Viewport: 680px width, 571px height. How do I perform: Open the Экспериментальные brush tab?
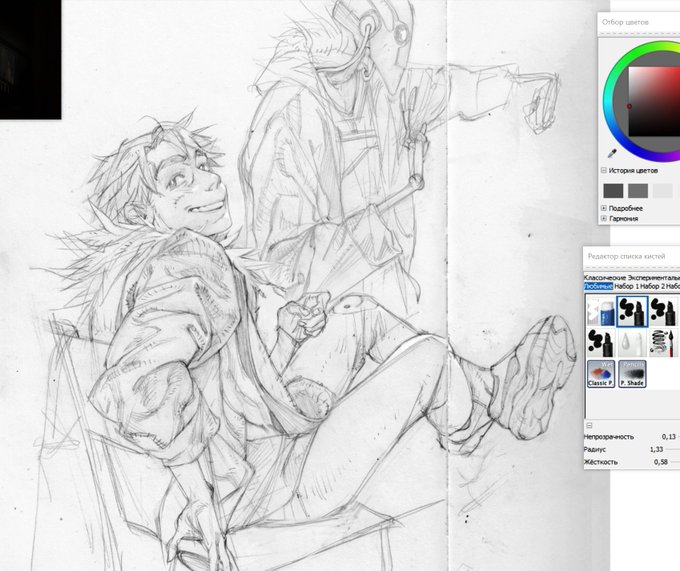click(654, 277)
